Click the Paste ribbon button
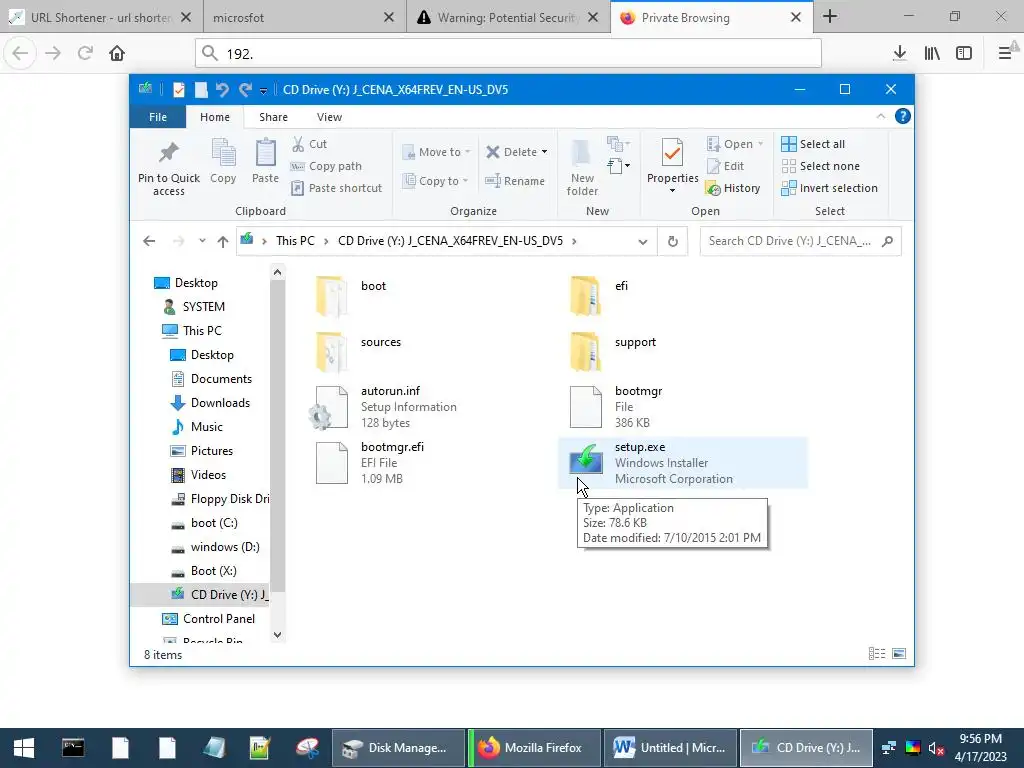This screenshot has height=768, width=1024. tap(265, 161)
